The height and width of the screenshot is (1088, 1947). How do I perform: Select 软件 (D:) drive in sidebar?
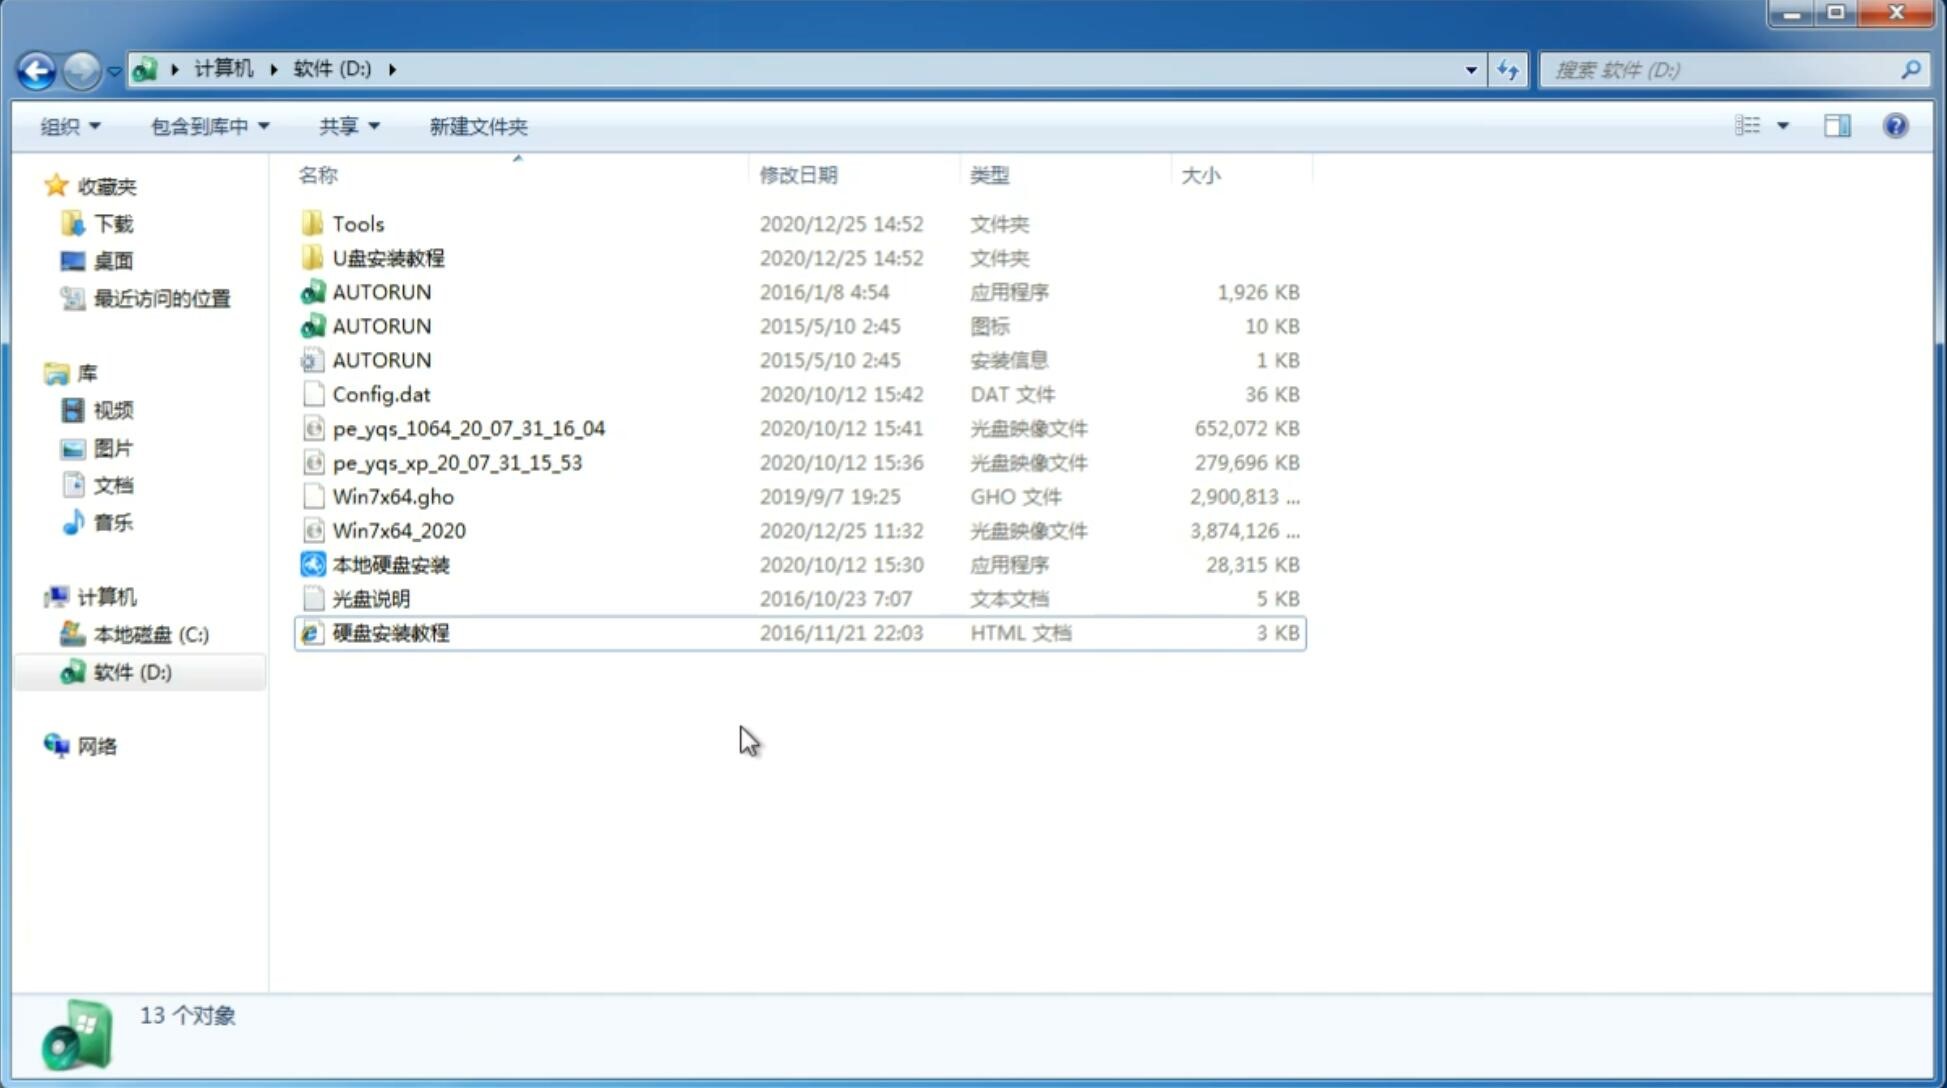(x=132, y=671)
